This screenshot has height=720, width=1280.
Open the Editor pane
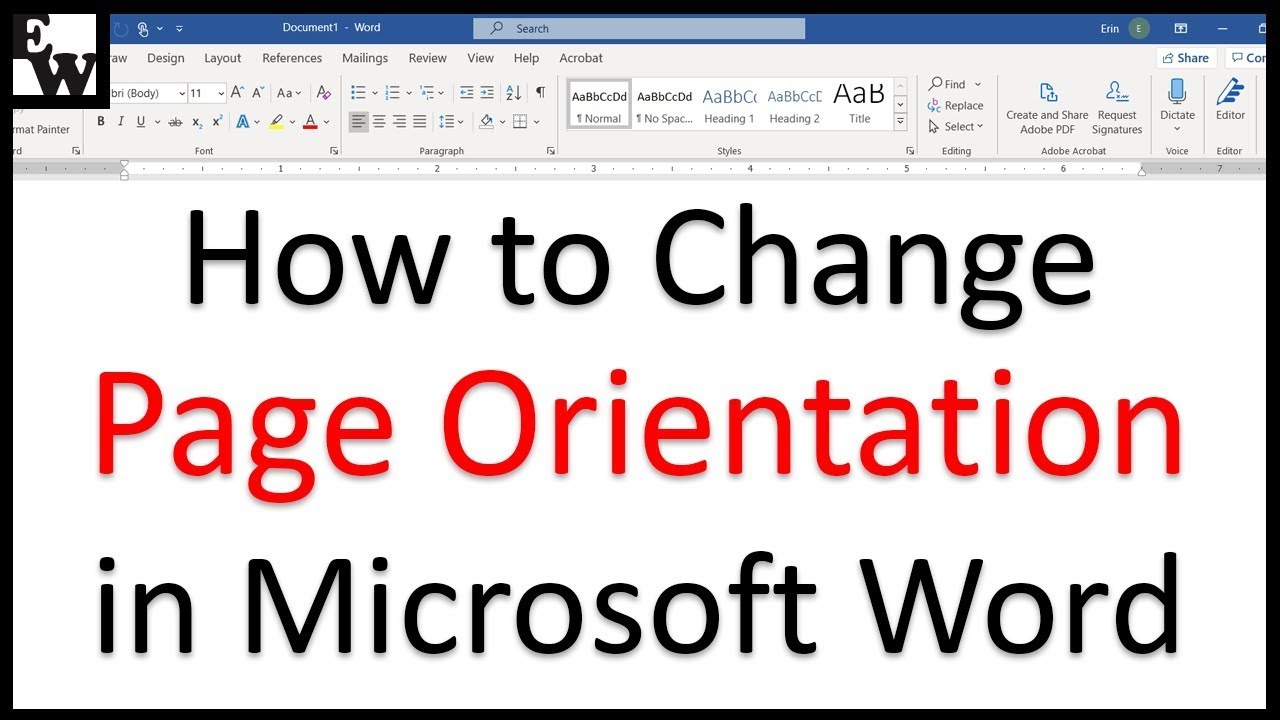point(1230,102)
